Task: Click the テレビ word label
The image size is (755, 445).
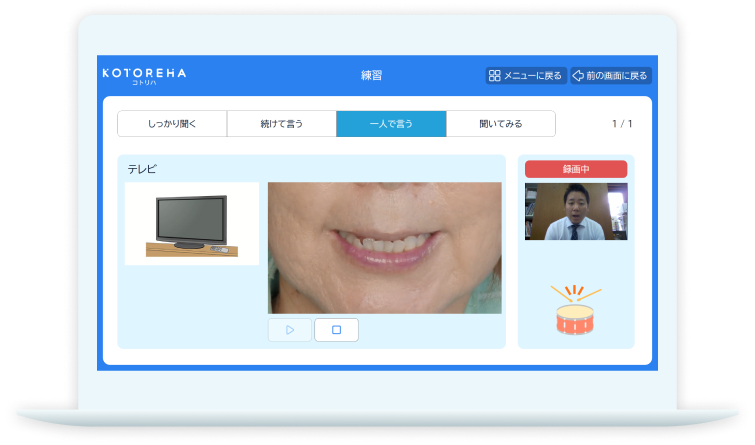Action: coord(142,169)
